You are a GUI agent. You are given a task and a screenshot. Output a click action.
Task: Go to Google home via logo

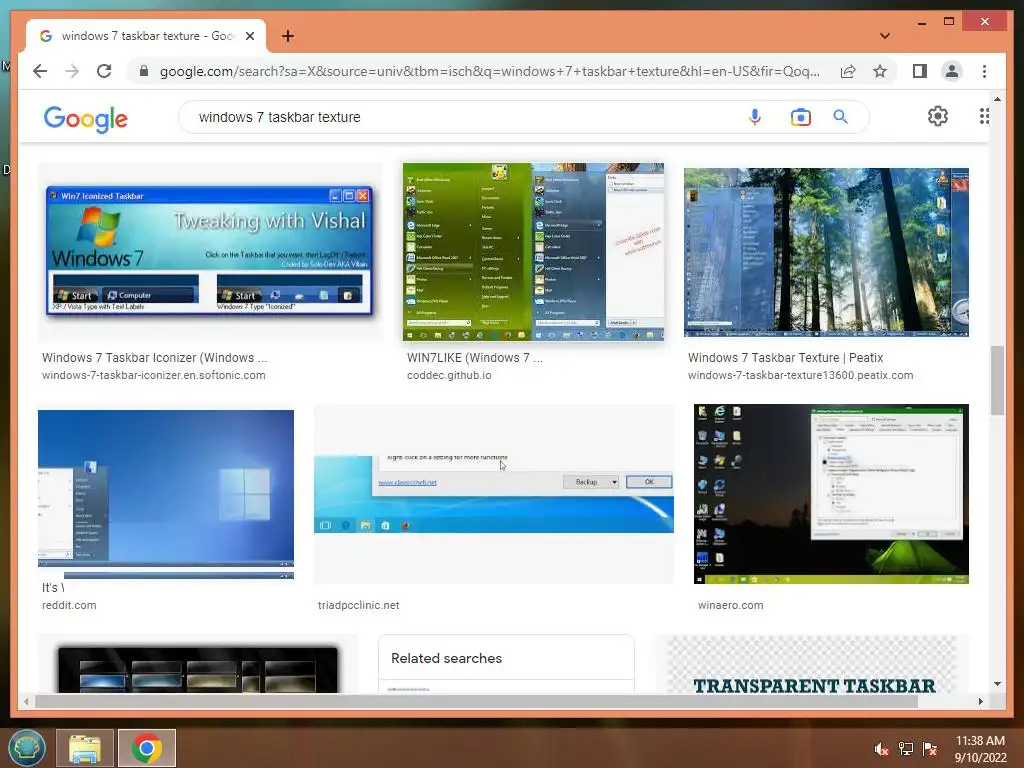[x=86, y=119]
